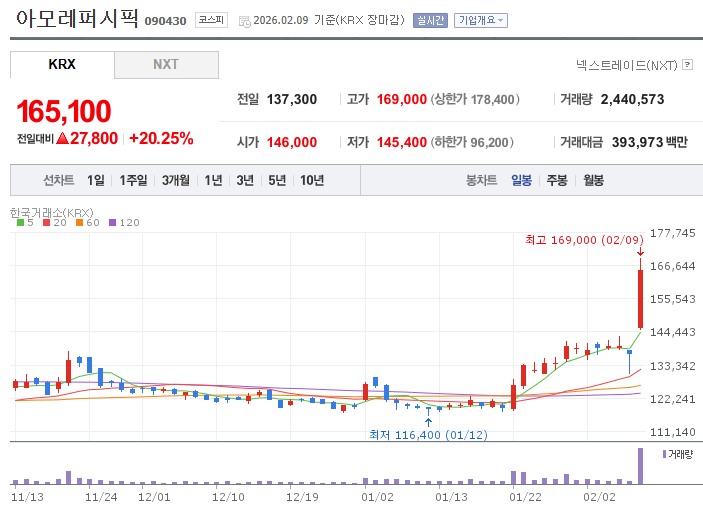Click the 실시간 button

pyautogui.click(x=430, y=20)
